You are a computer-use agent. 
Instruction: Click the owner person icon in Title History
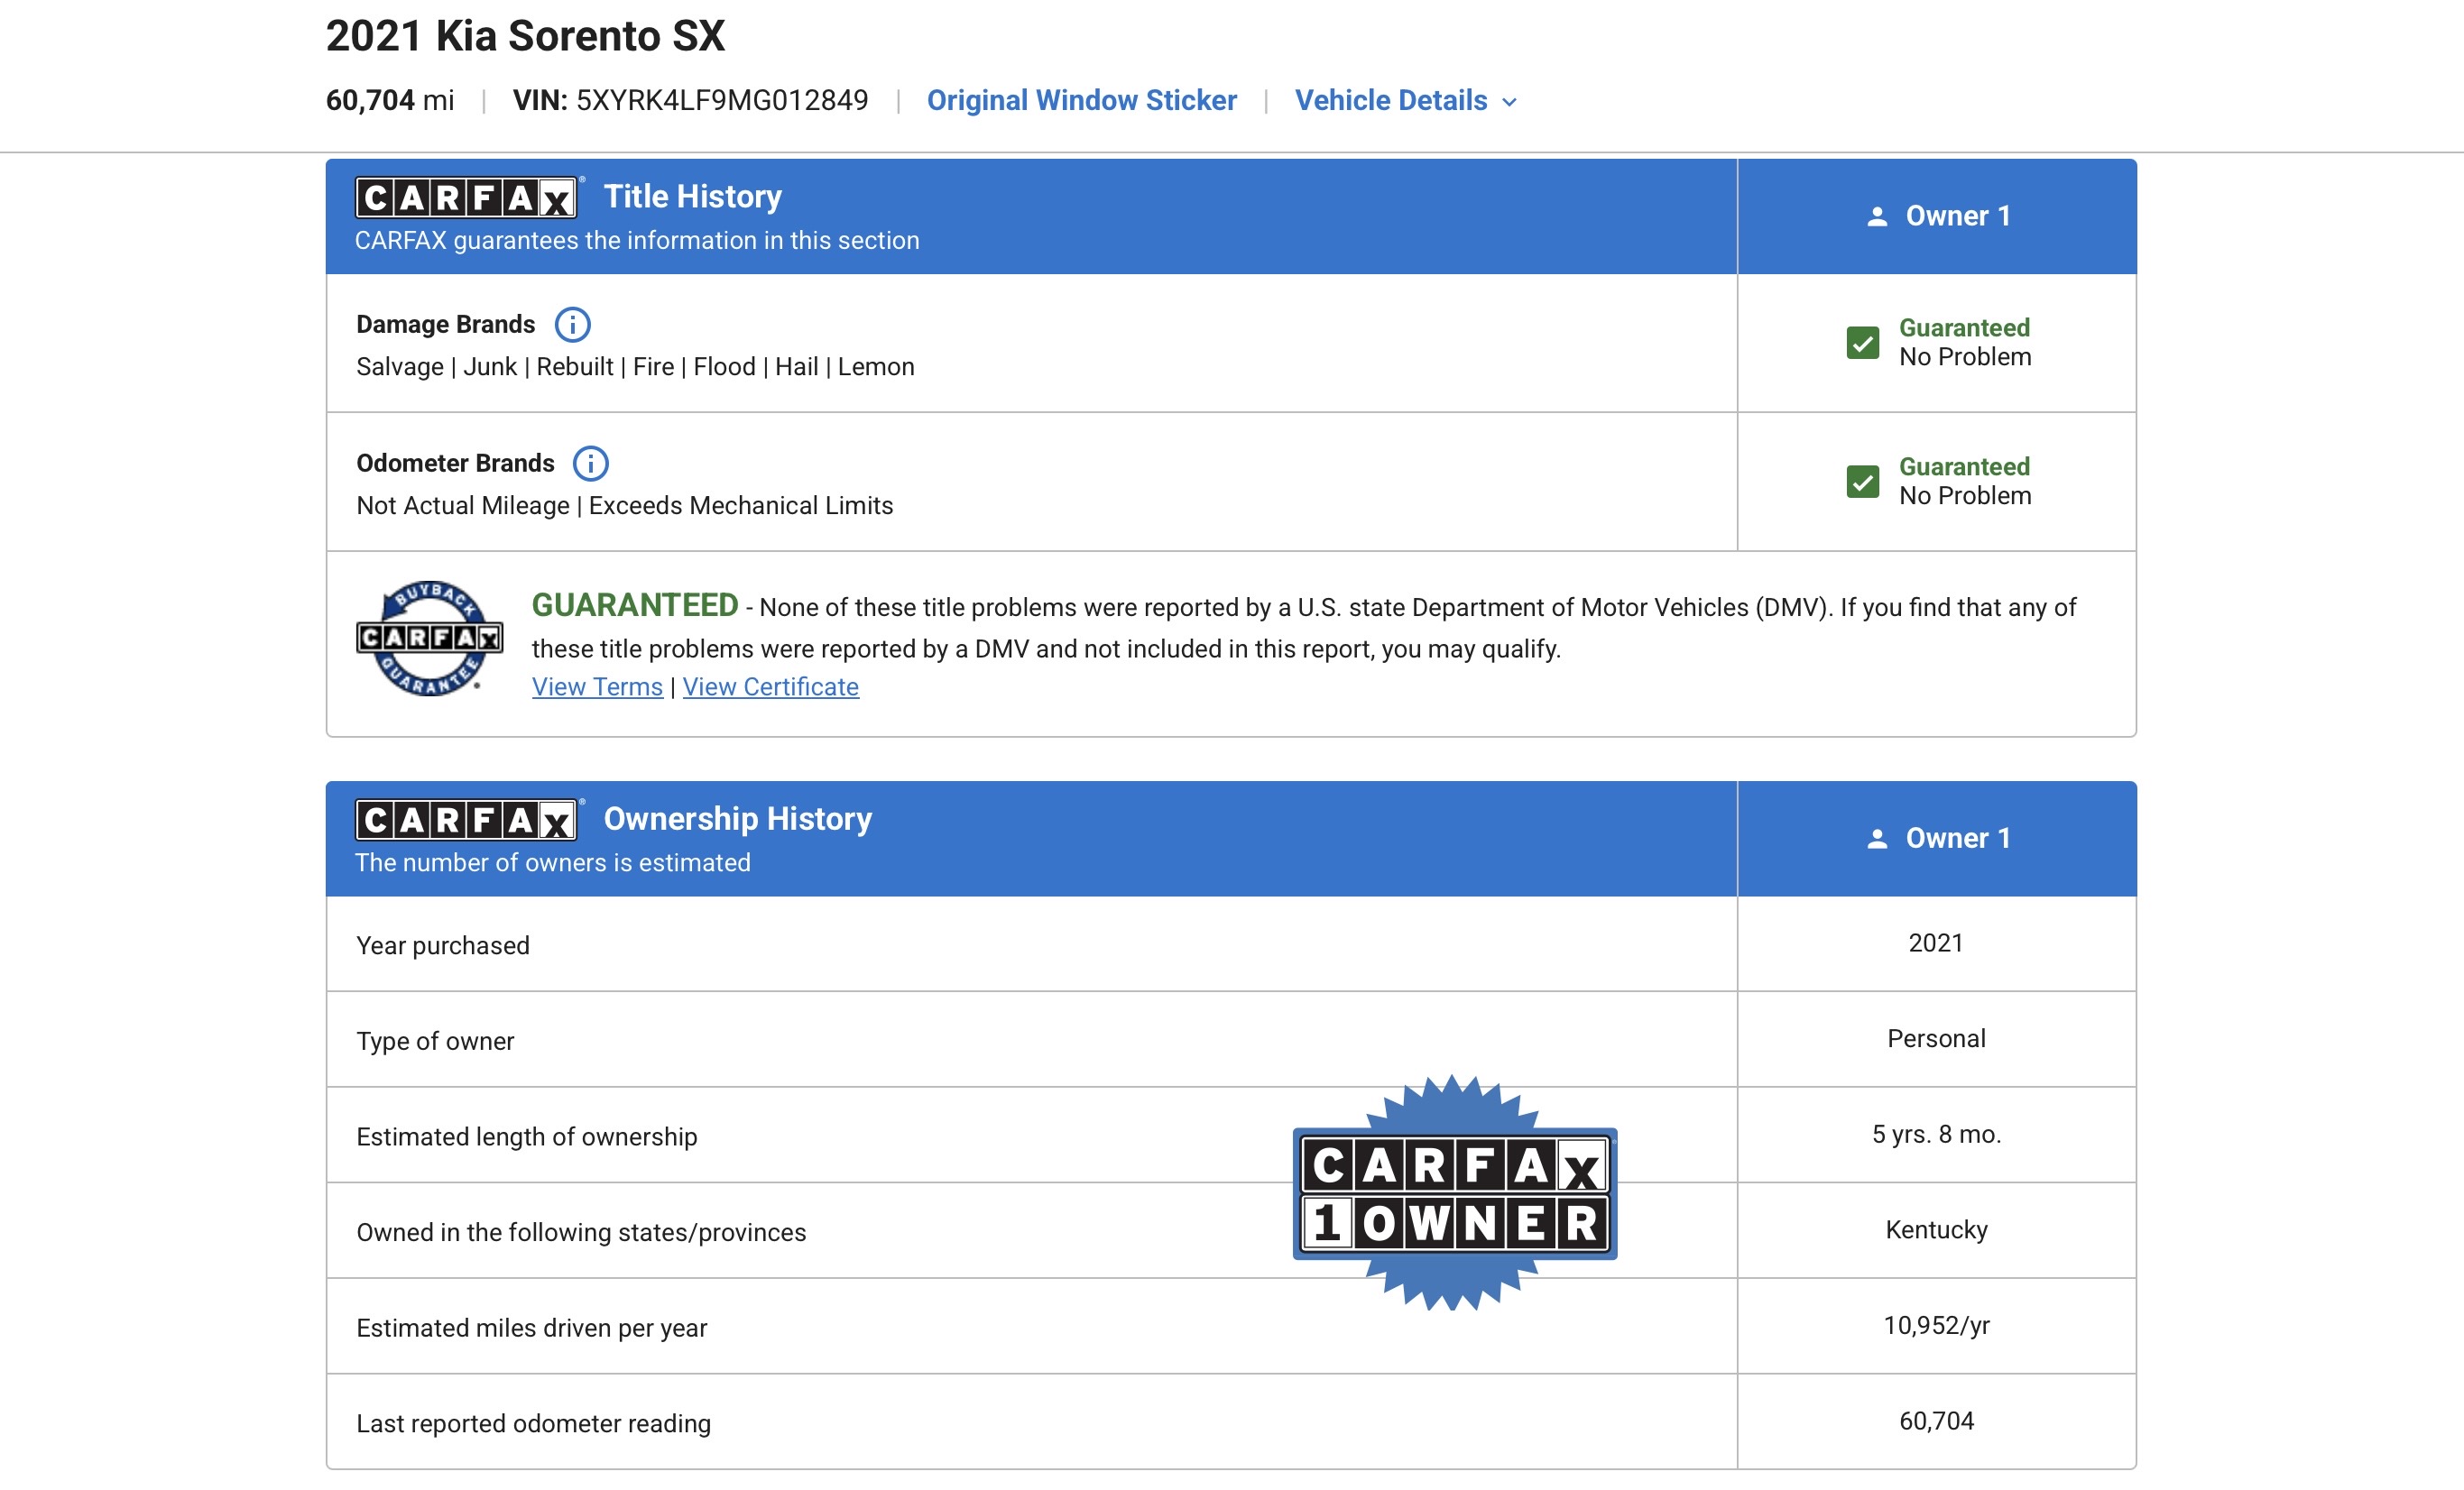pyautogui.click(x=1877, y=216)
